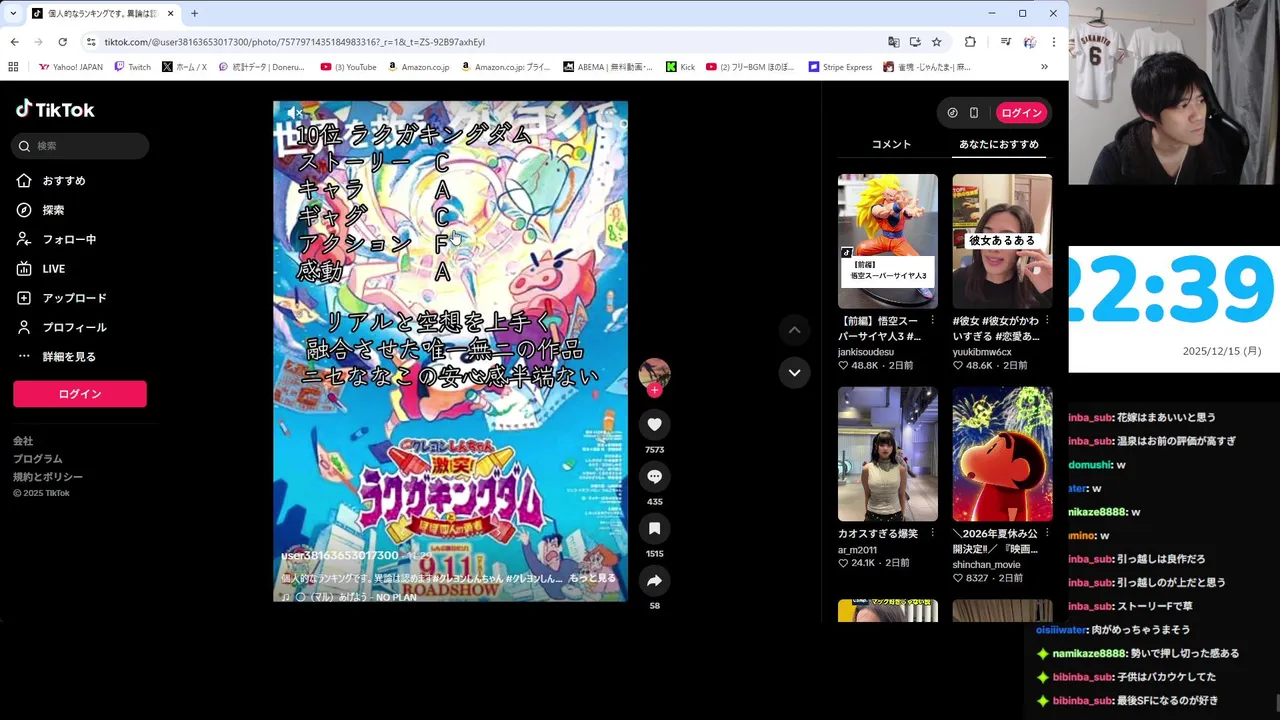This screenshot has height=720, width=1280.
Task: Open the Stripe Express bookmark
Action: pyautogui.click(x=840, y=67)
